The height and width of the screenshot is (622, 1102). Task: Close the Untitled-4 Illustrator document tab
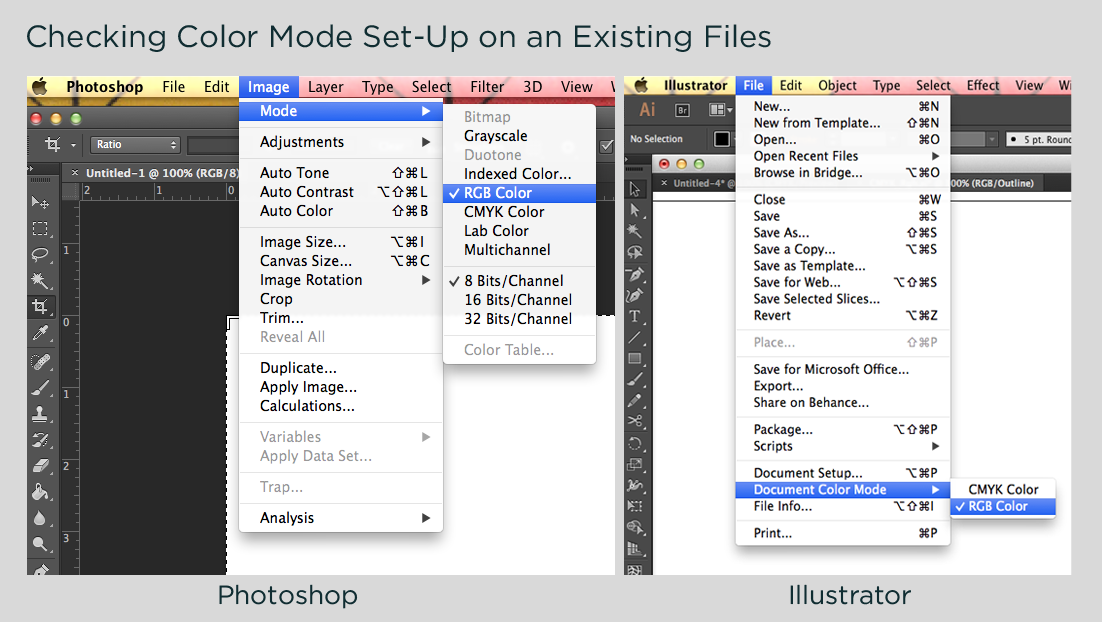click(663, 183)
